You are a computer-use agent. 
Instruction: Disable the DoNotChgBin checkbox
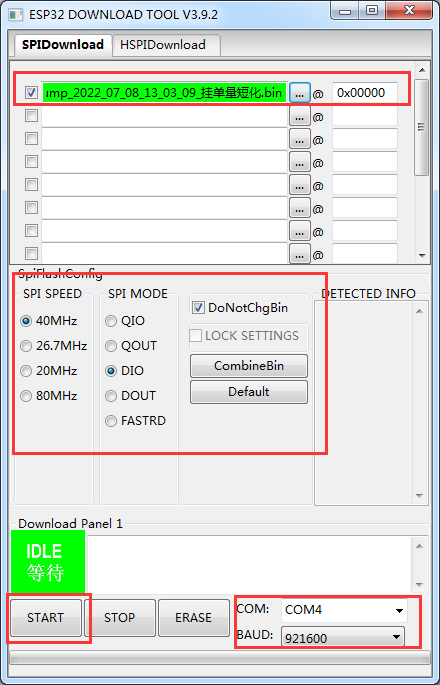pyautogui.click(x=198, y=308)
